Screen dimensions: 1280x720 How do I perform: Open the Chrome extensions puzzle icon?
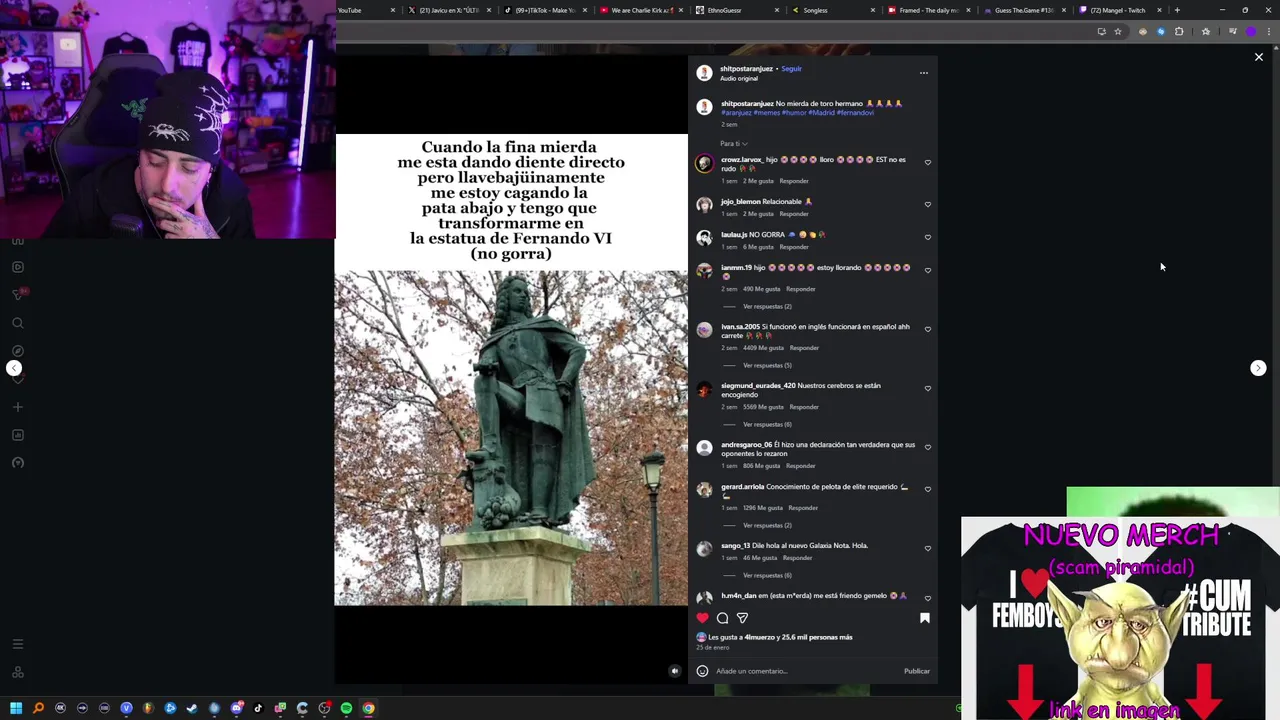coord(1179,31)
